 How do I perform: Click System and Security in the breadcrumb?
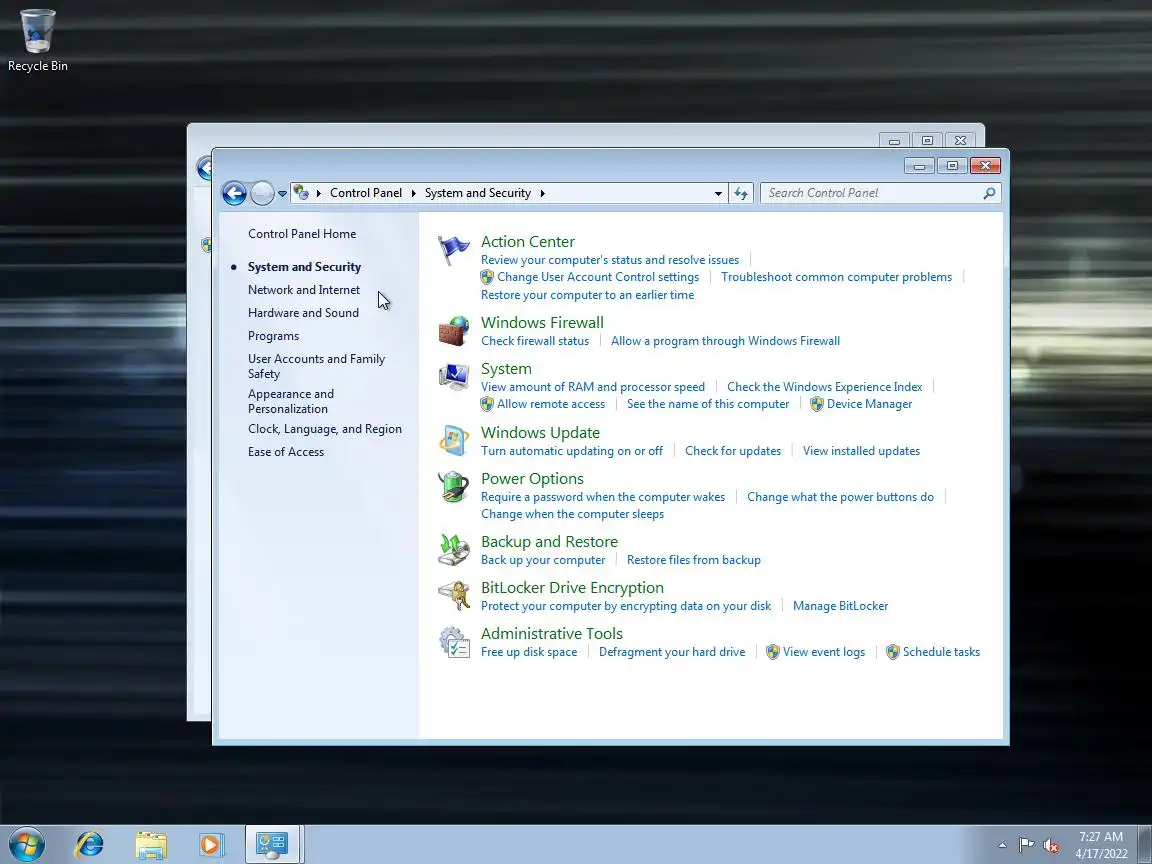click(x=478, y=192)
